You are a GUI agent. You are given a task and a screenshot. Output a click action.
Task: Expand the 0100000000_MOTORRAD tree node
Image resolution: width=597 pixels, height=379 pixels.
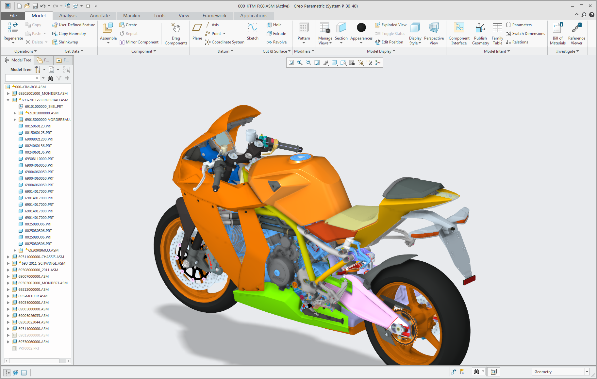[8, 93]
